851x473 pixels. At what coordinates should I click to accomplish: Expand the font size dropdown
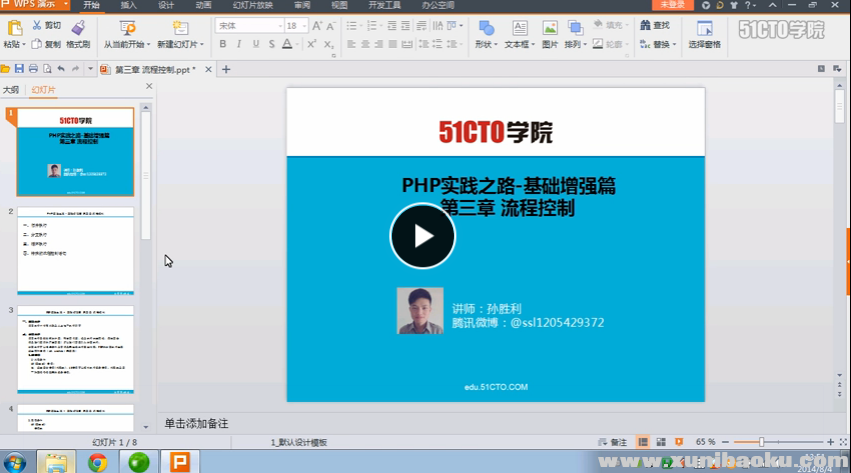(x=303, y=26)
